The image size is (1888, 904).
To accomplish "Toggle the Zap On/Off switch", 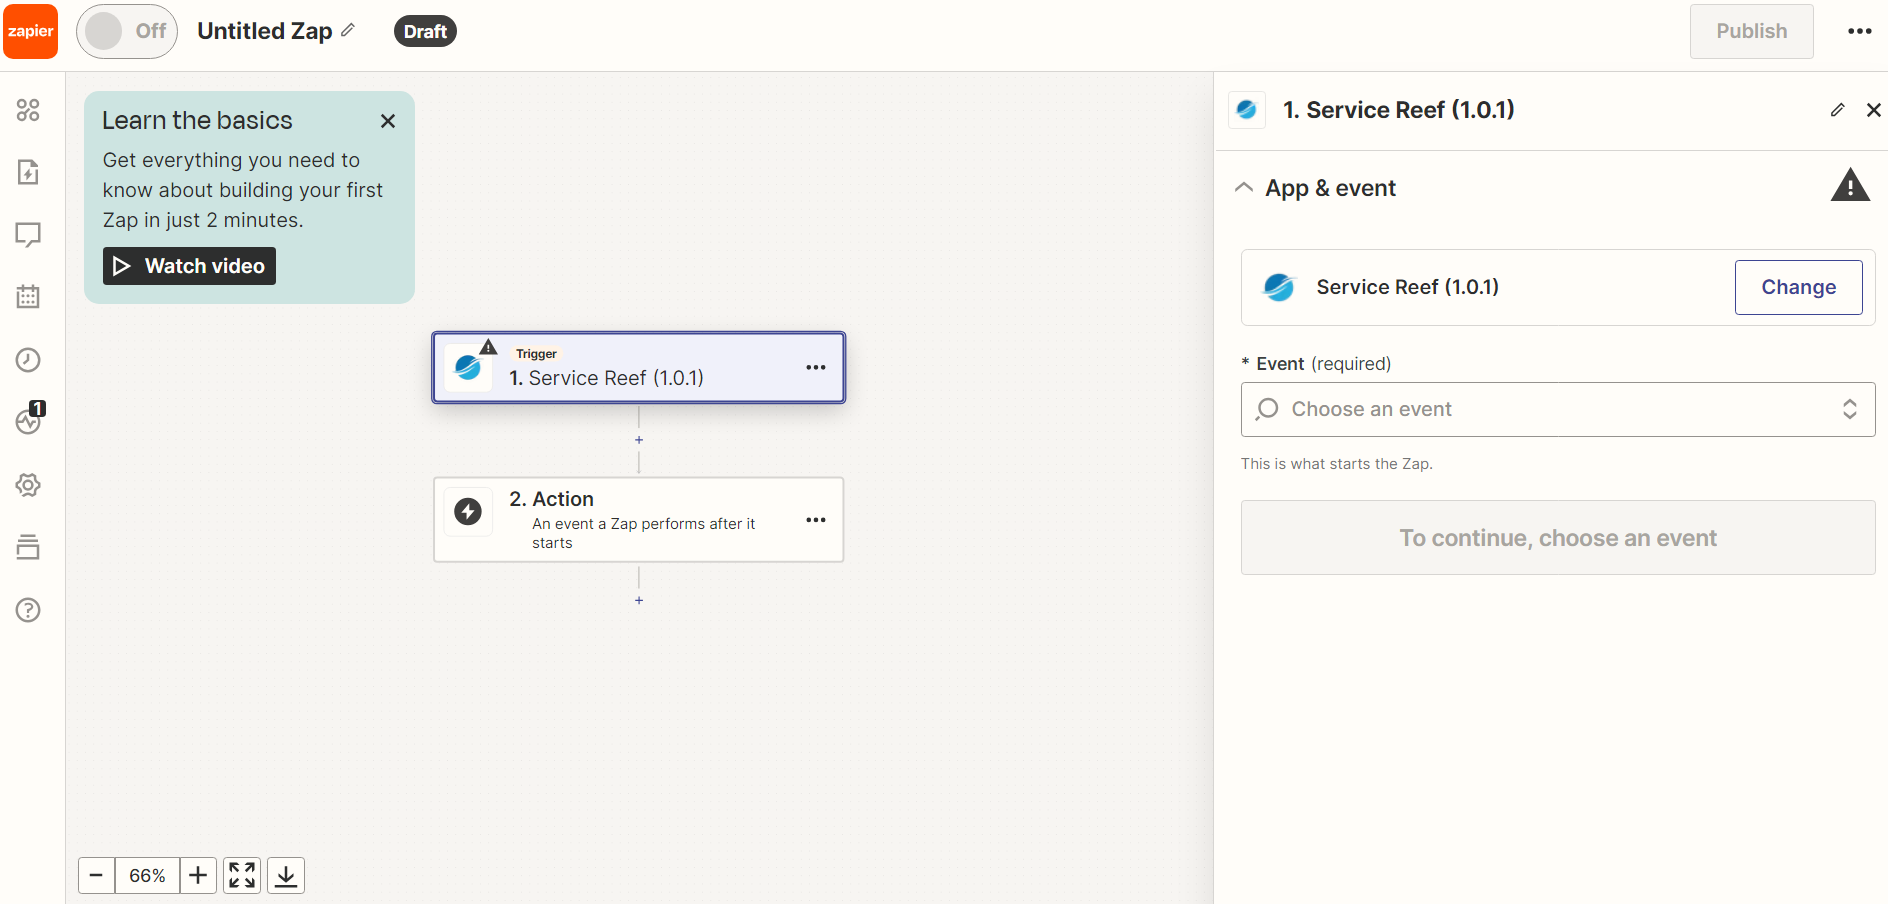I will (x=127, y=31).
